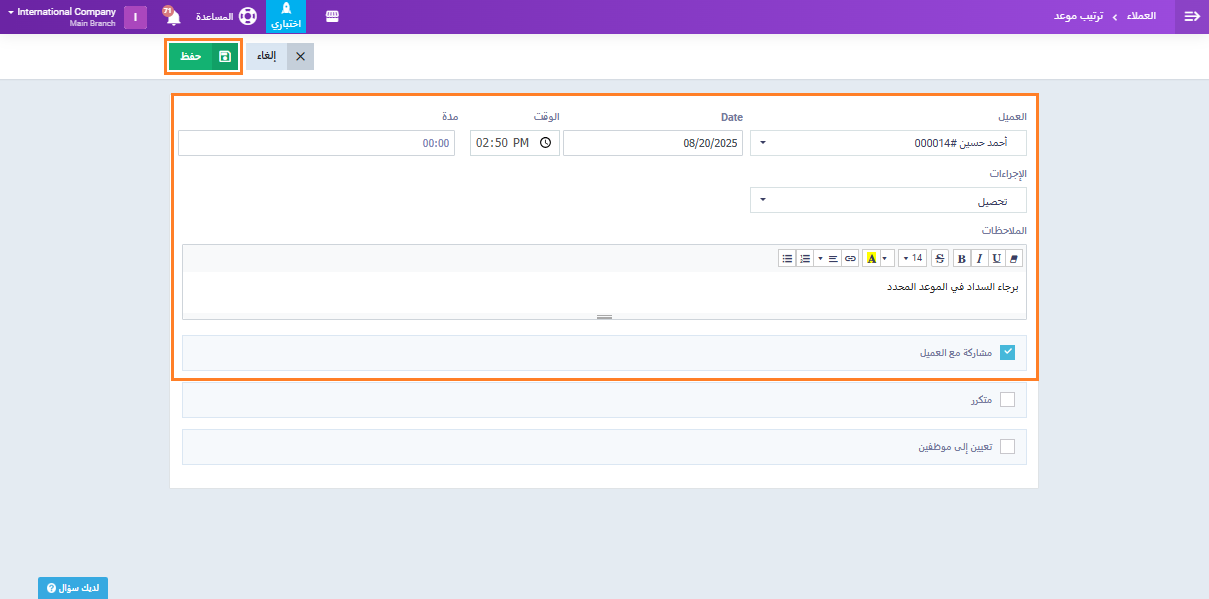Apply strikethrough formatting to the notes
The image size is (1209, 599).
[x=940, y=258]
